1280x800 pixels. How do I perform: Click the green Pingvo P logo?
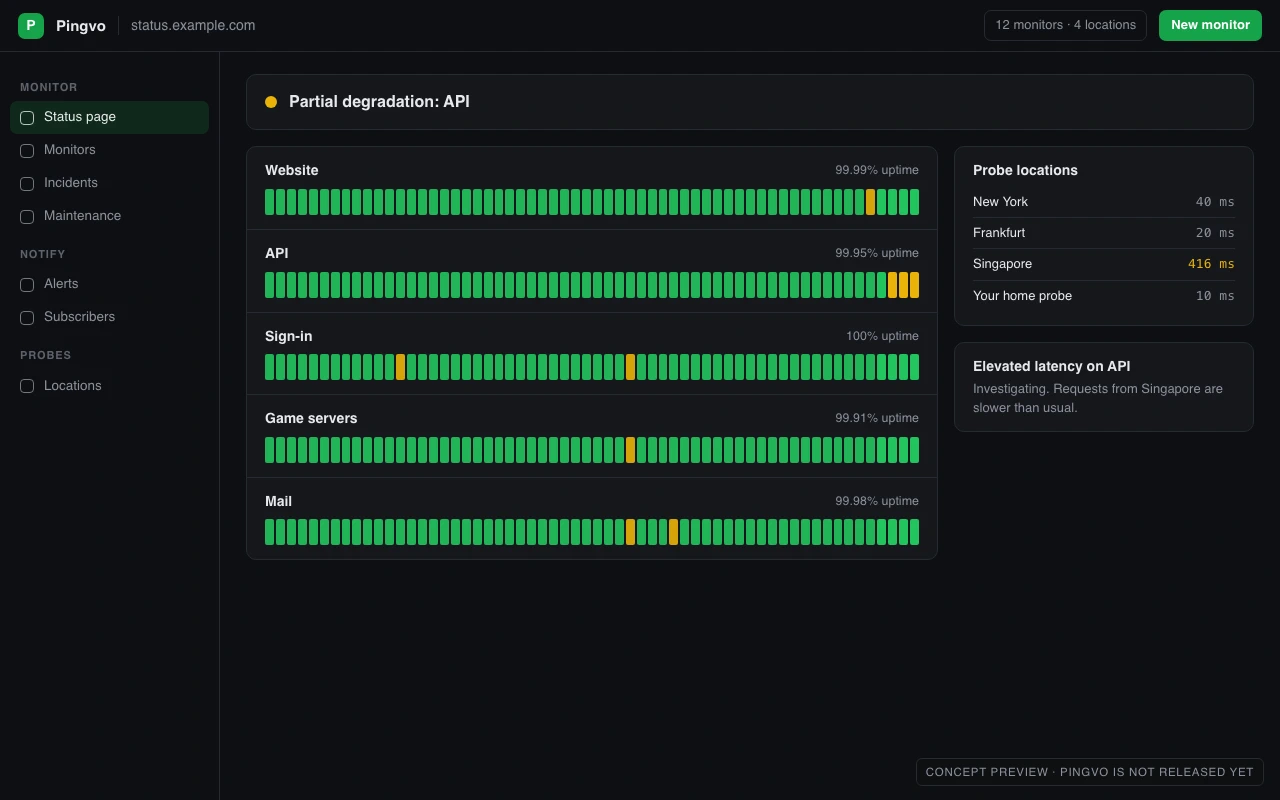click(x=31, y=26)
